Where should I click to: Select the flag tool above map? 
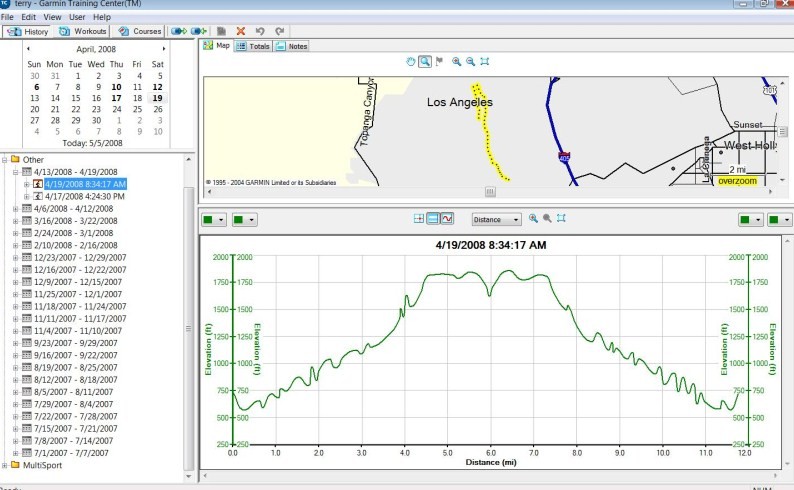point(440,62)
